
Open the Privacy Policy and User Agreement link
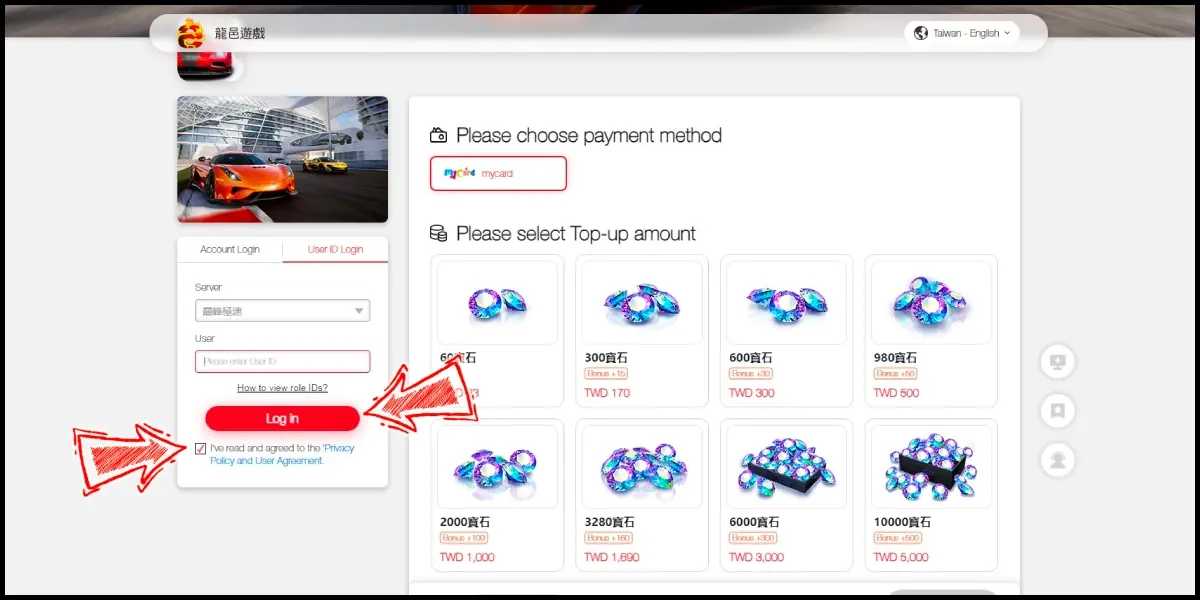[283, 455]
